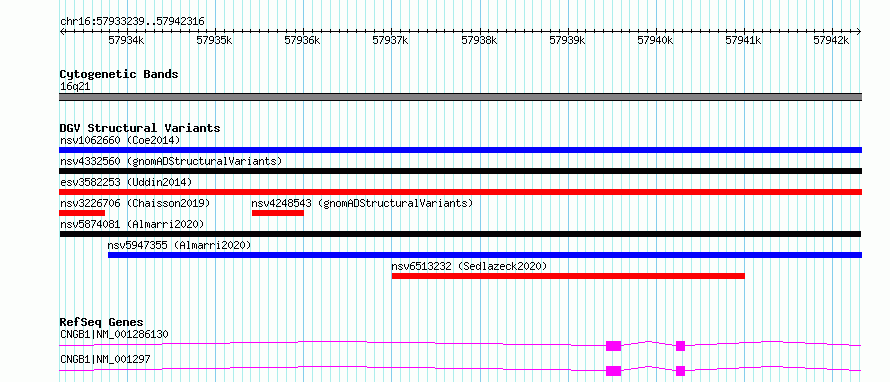Open the nsv4248543 (gnomADStructuralVariants) label
This screenshot has height=382, width=890.
362,203
